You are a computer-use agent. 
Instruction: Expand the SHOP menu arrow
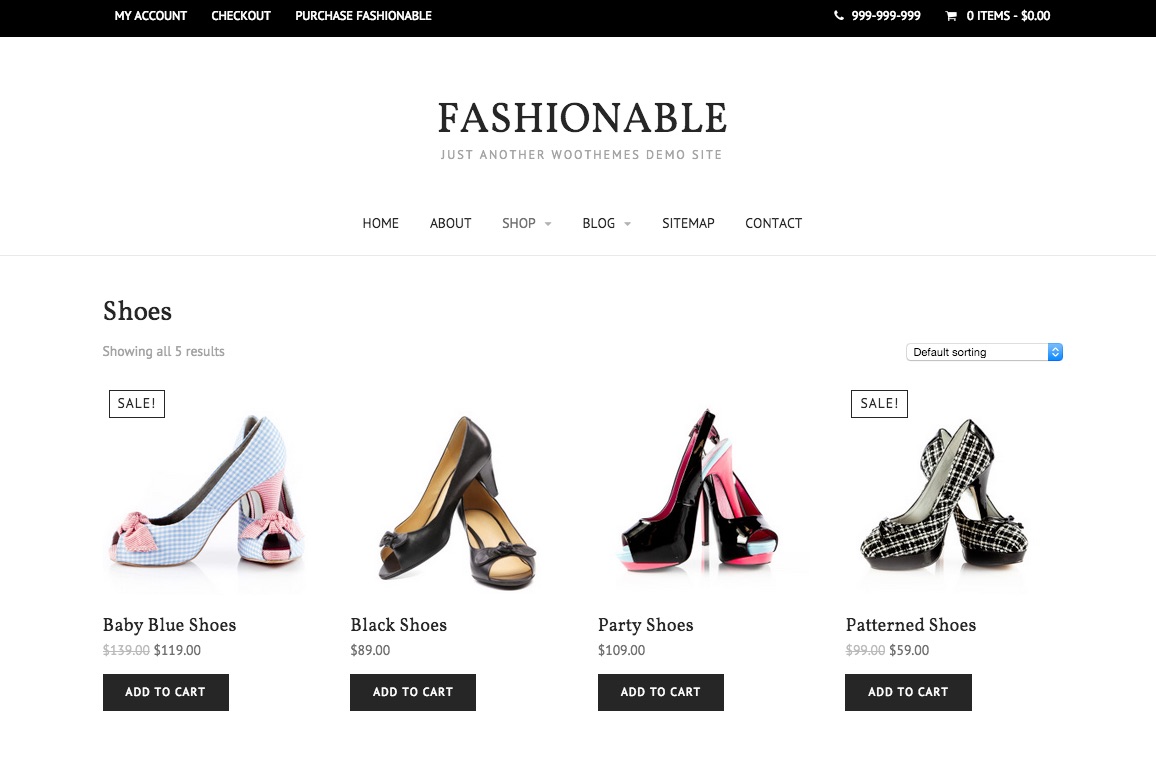(548, 224)
